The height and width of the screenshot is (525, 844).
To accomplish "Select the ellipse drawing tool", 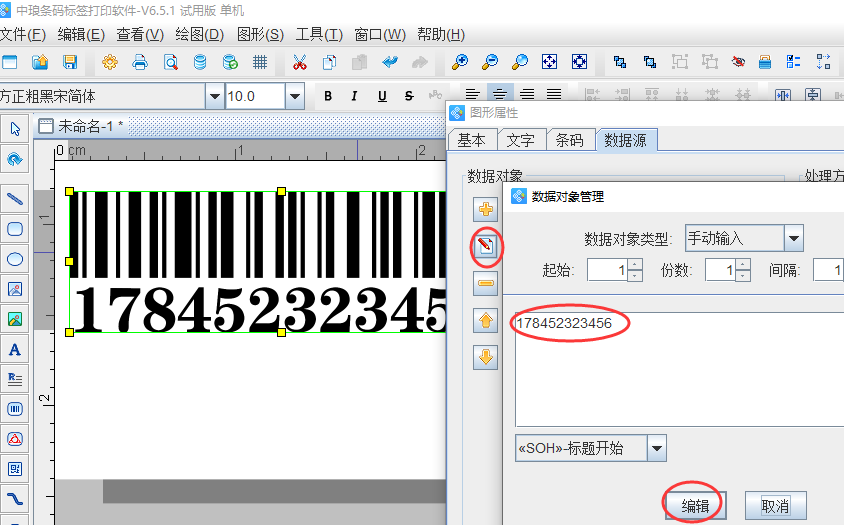I will (x=15, y=260).
